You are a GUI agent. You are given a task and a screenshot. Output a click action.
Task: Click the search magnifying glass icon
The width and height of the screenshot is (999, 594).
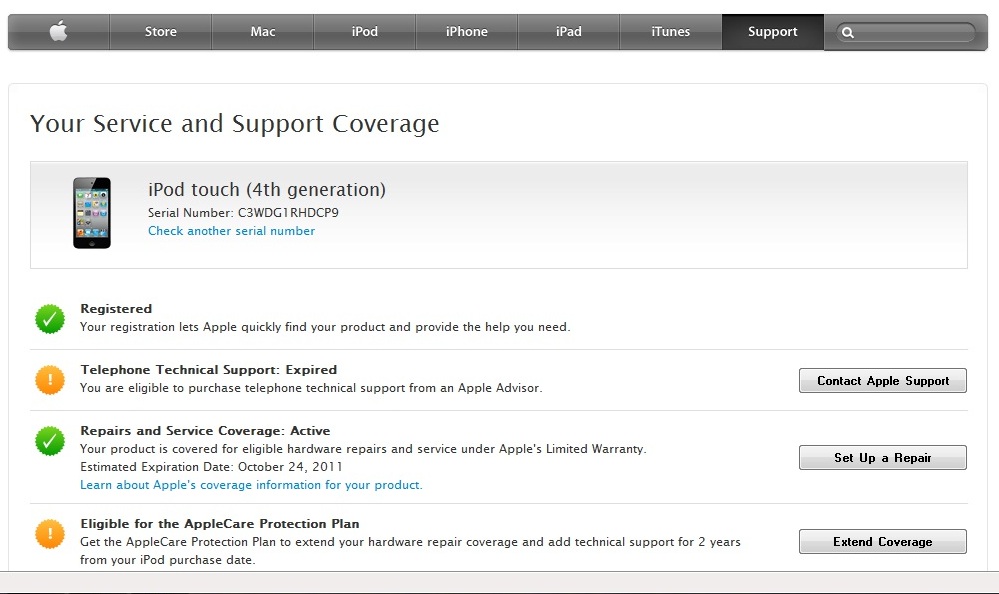(x=848, y=33)
